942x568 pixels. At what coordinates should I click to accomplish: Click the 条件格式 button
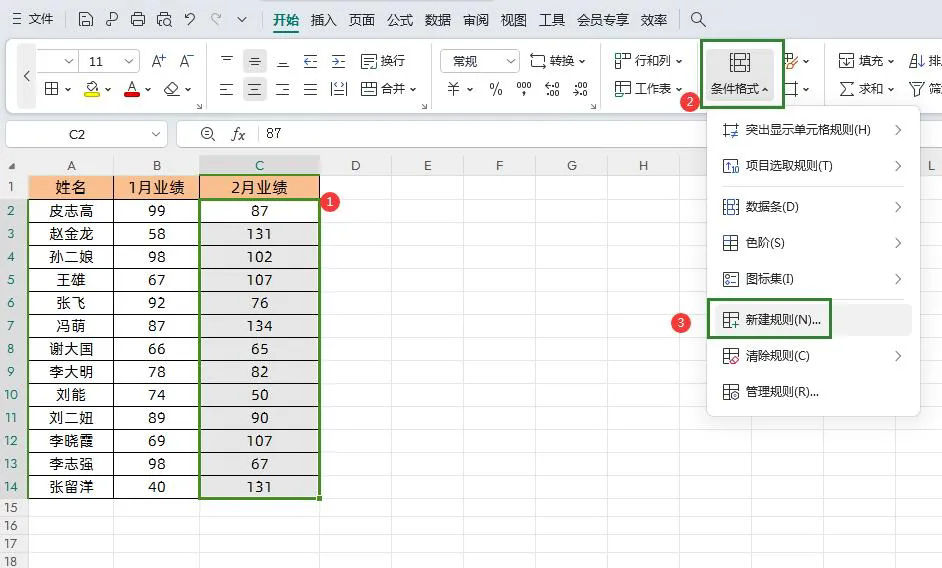740,75
